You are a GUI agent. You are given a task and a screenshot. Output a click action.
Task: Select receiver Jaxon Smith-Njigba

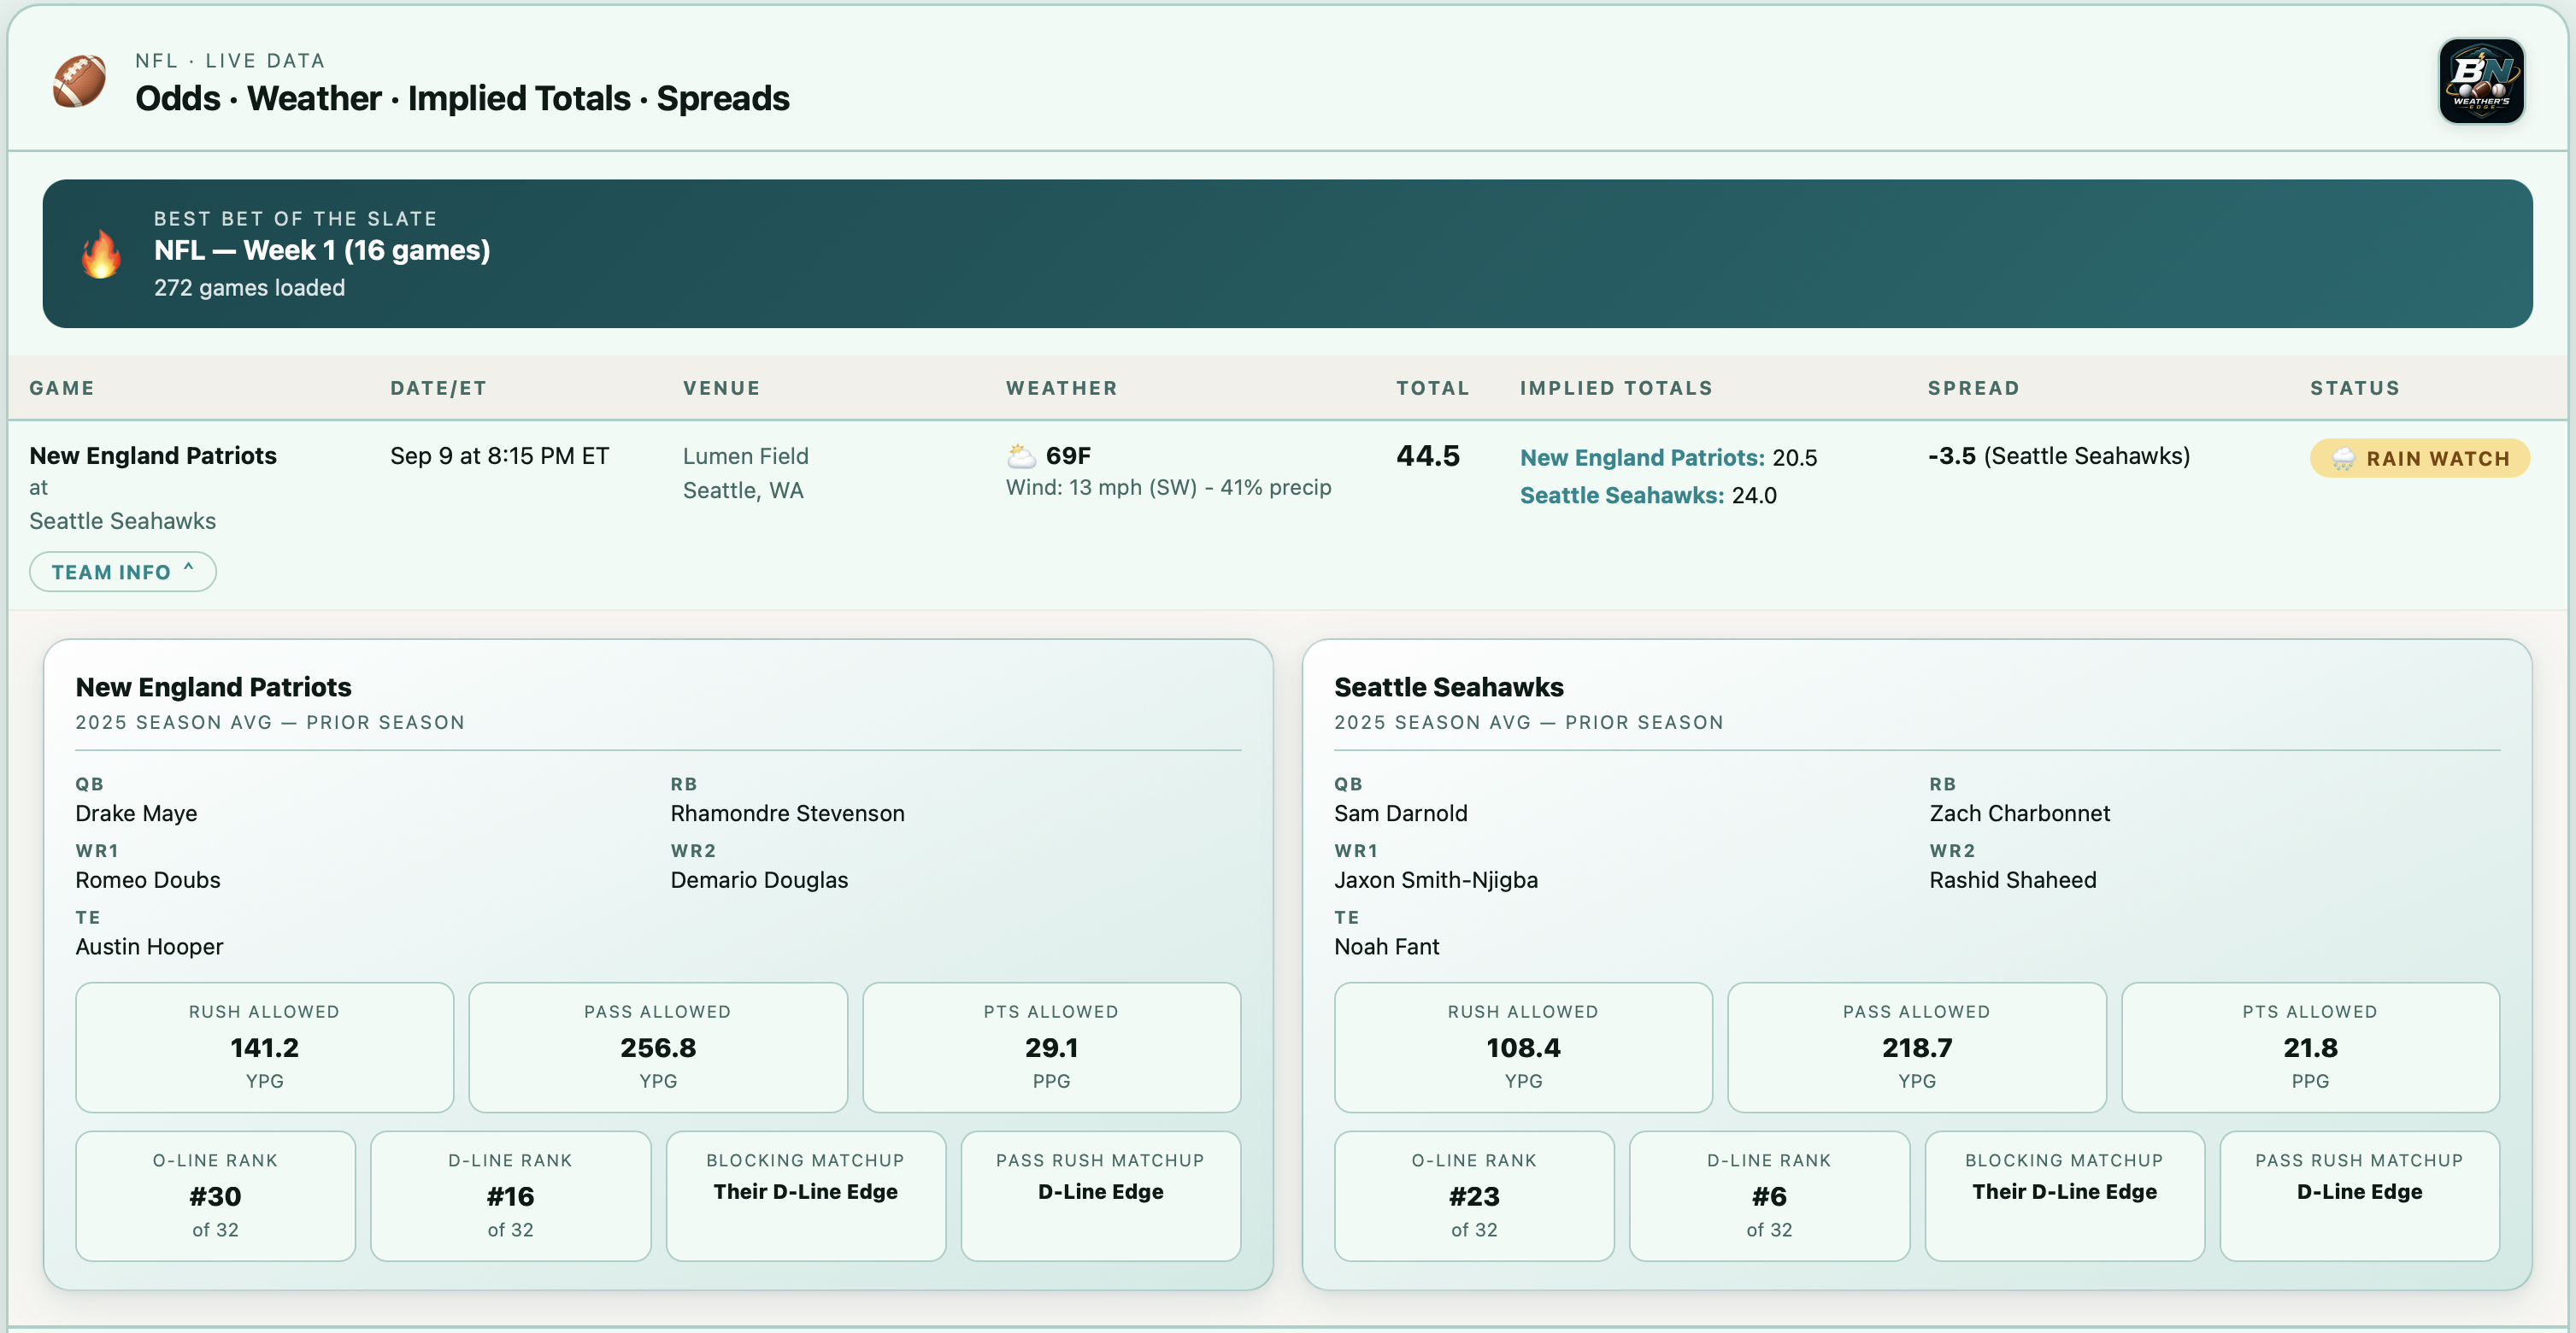pos(1435,880)
